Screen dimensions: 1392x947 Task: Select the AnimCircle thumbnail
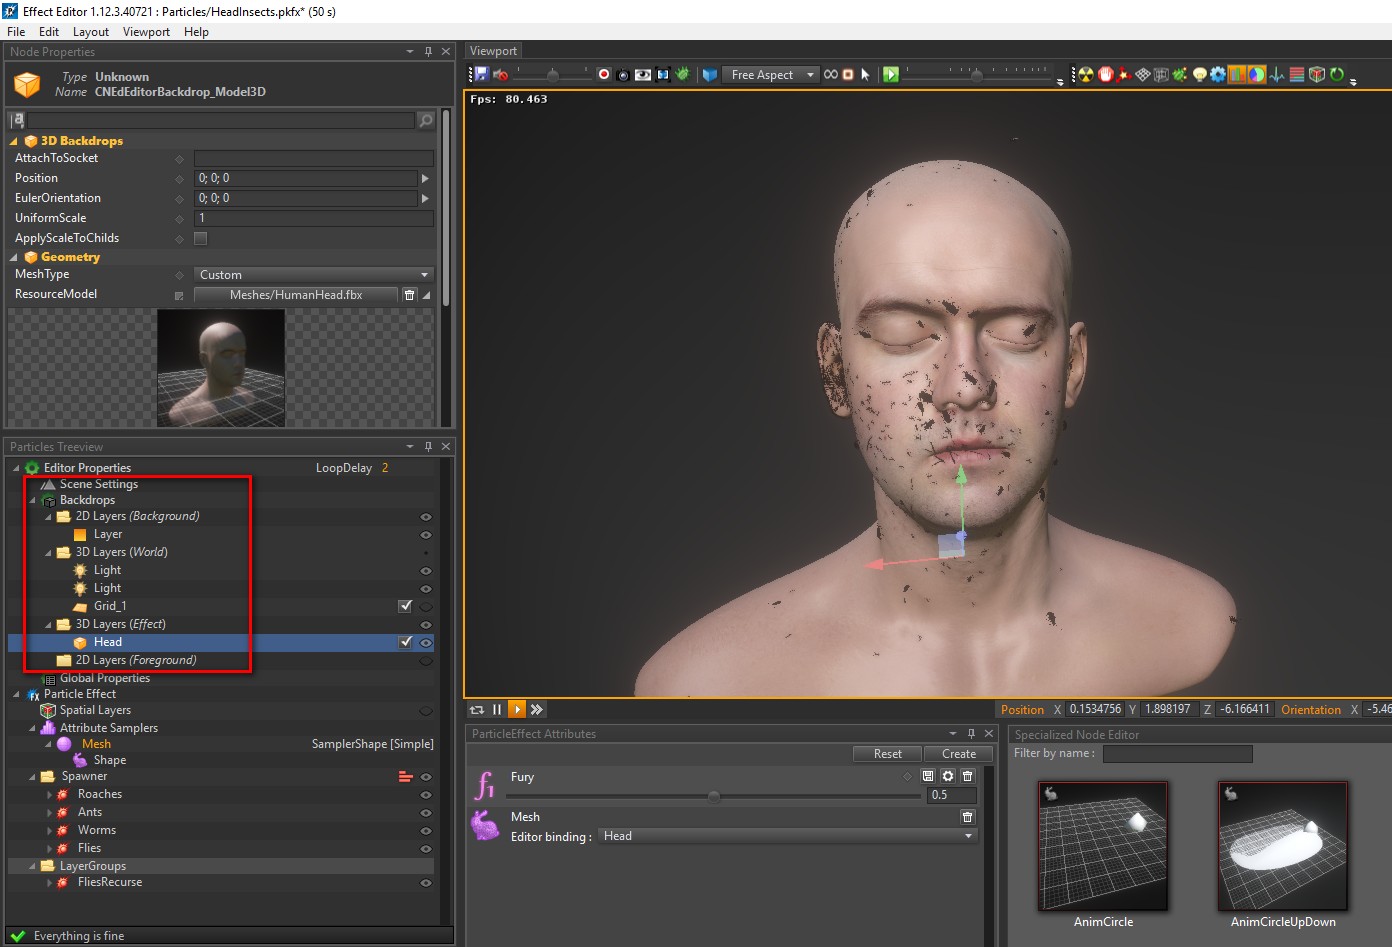click(x=1103, y=846)
